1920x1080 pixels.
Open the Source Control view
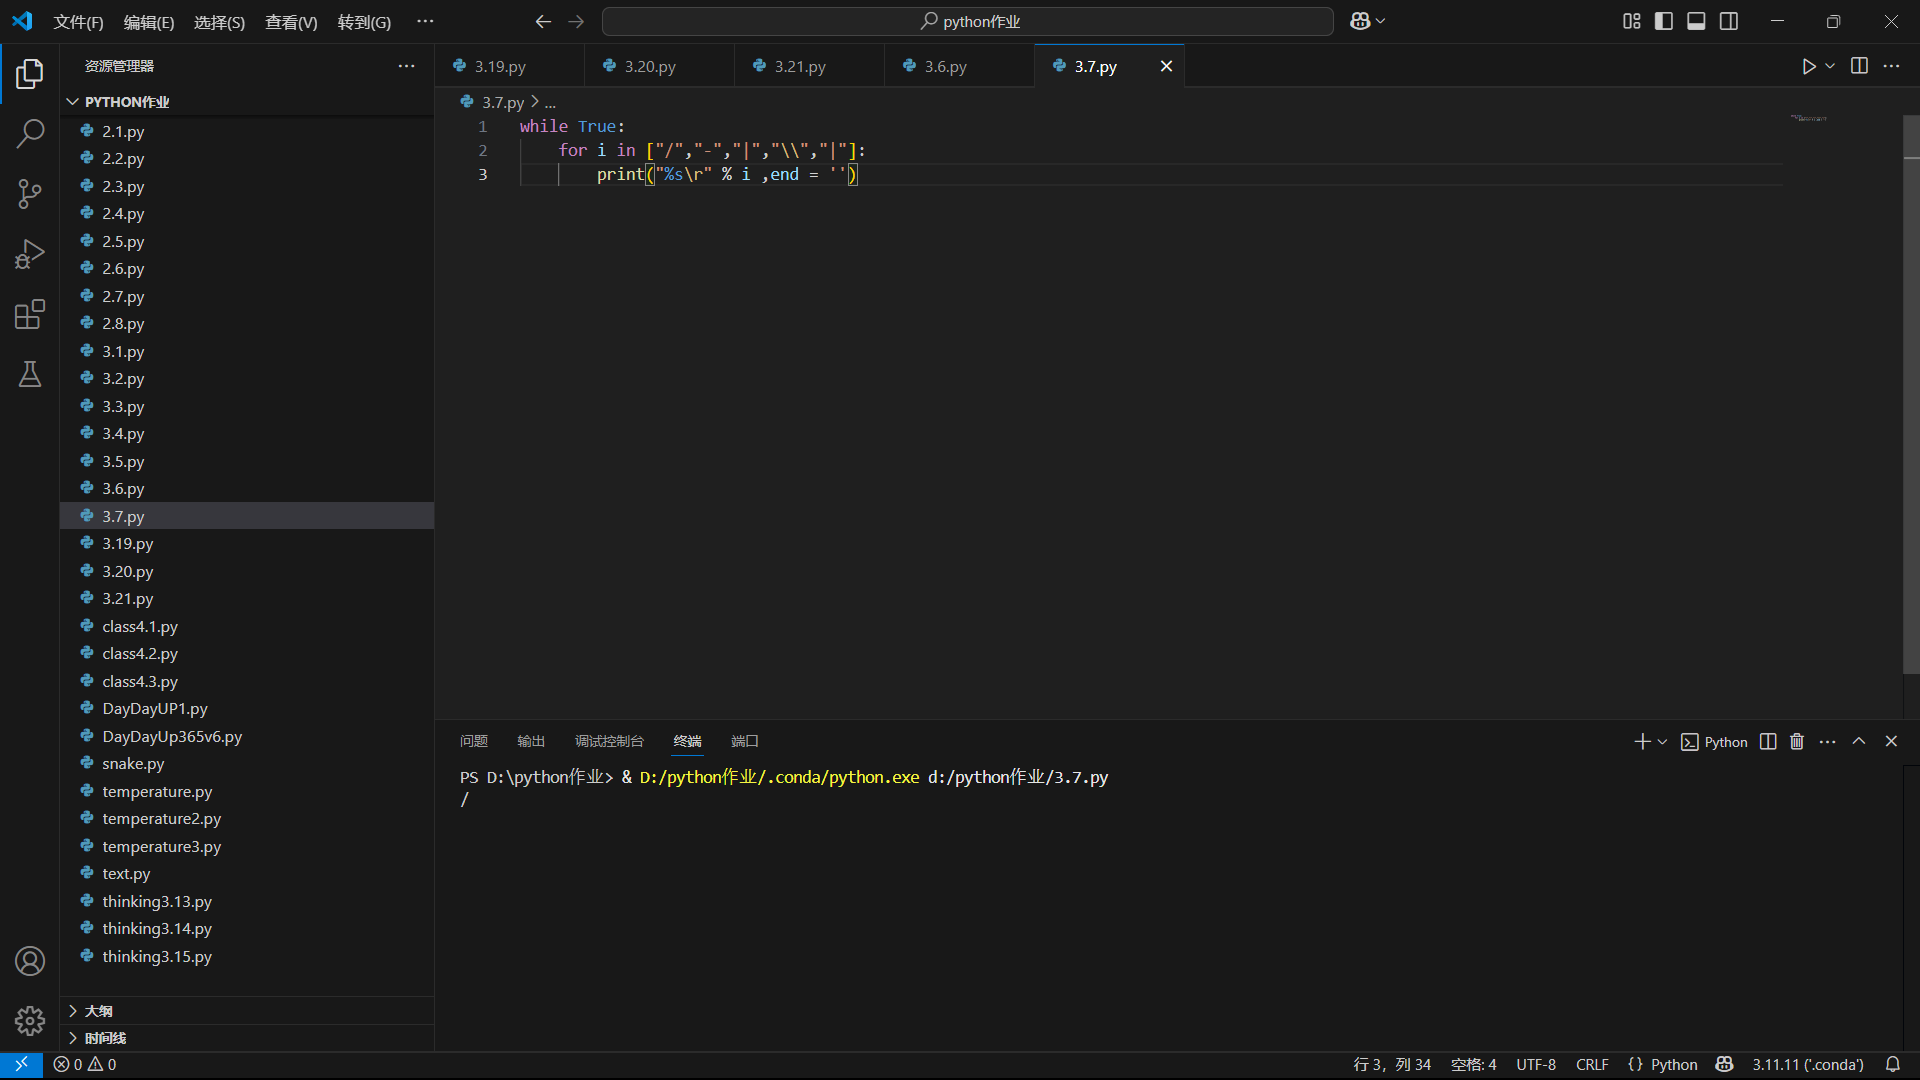tap(30, 194)
